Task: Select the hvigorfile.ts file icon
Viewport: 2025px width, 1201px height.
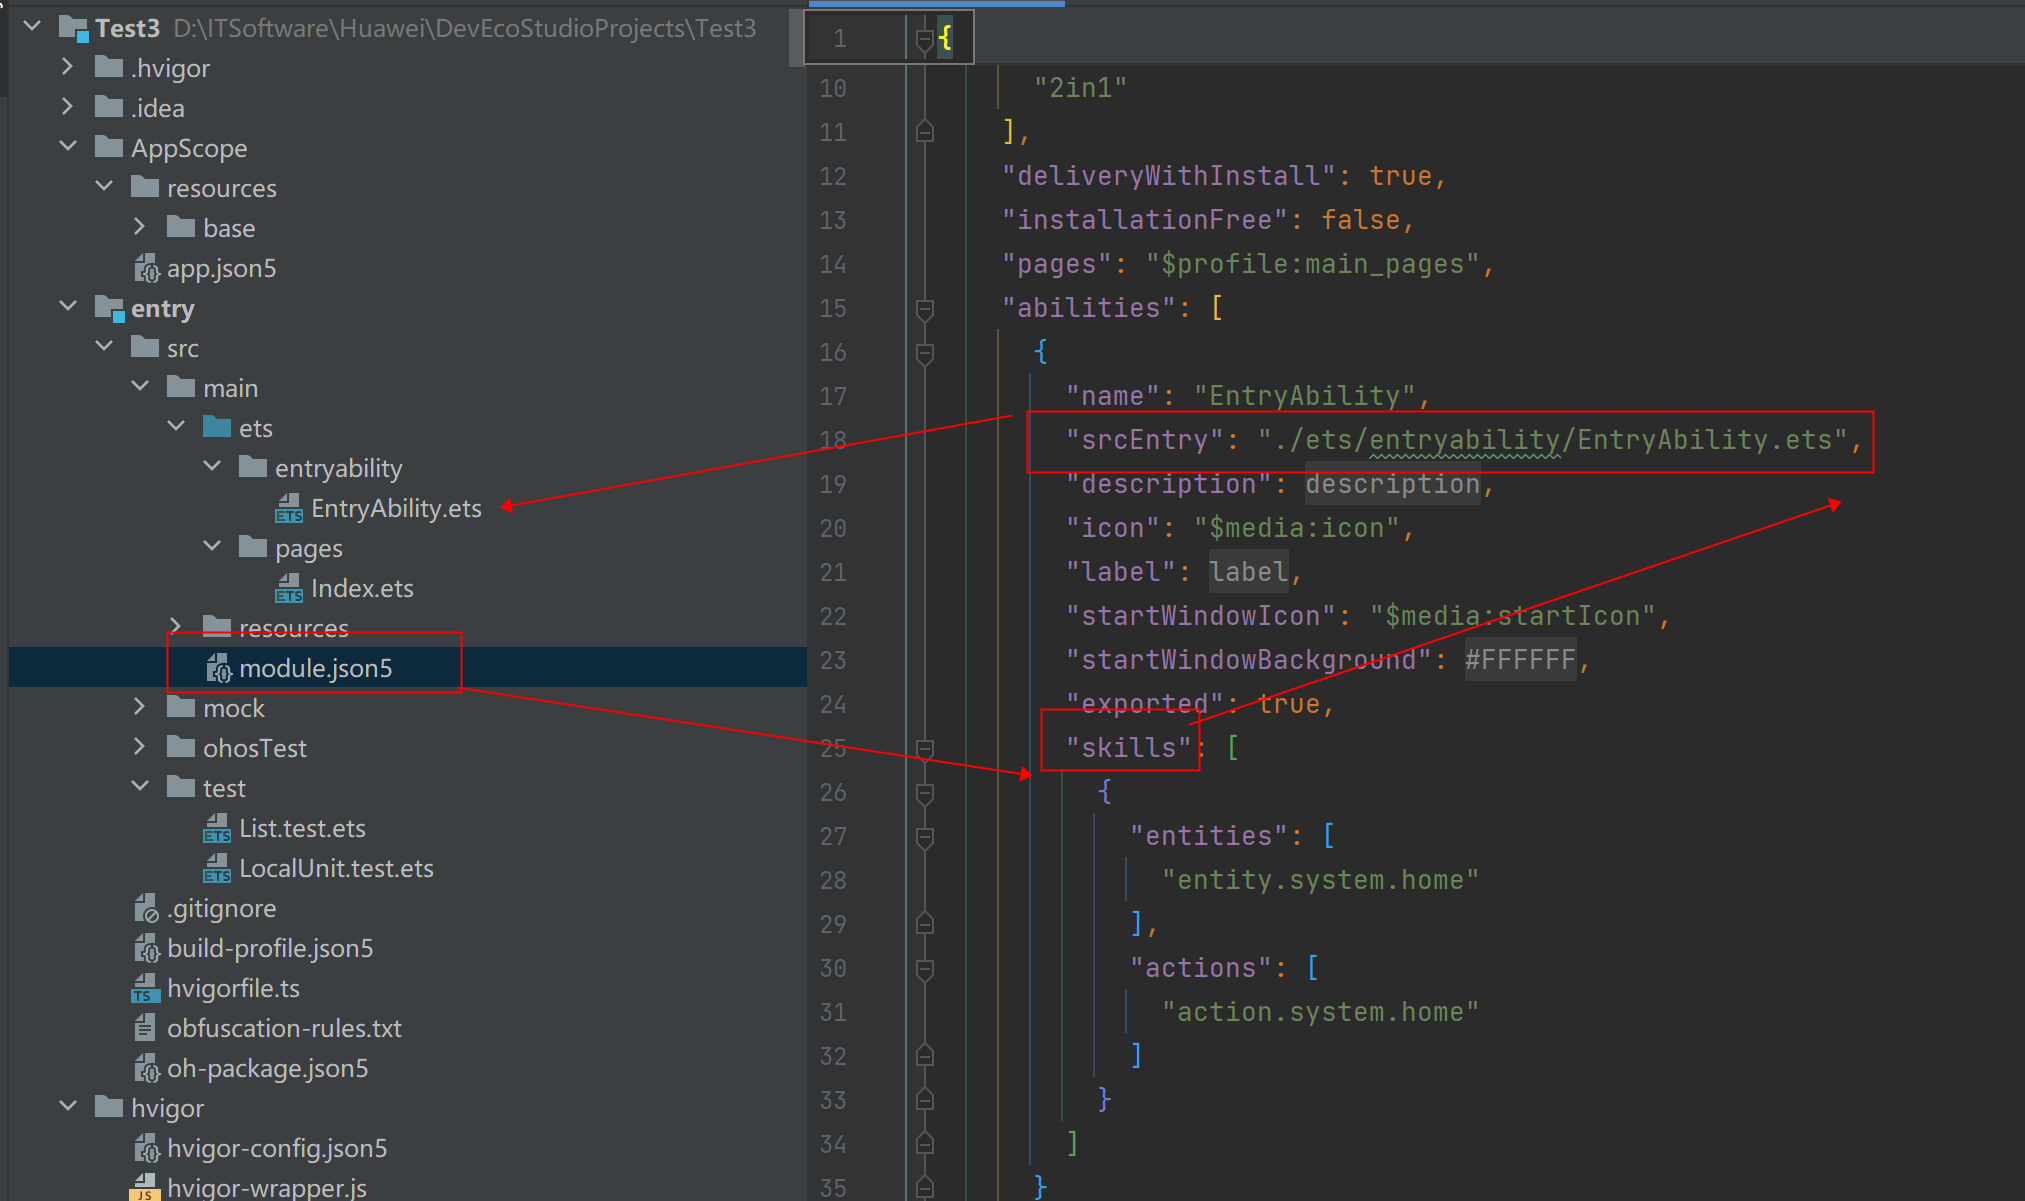Action: click(x=145, y=988)
